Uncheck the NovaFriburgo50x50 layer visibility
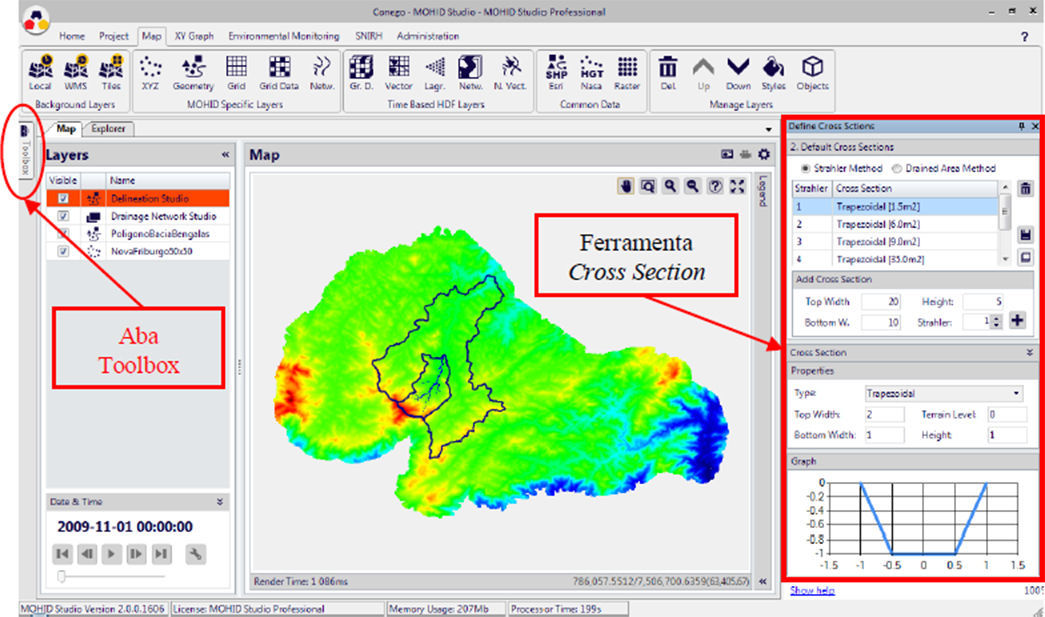Screen dimensions: 1045x617 (63, 251)
